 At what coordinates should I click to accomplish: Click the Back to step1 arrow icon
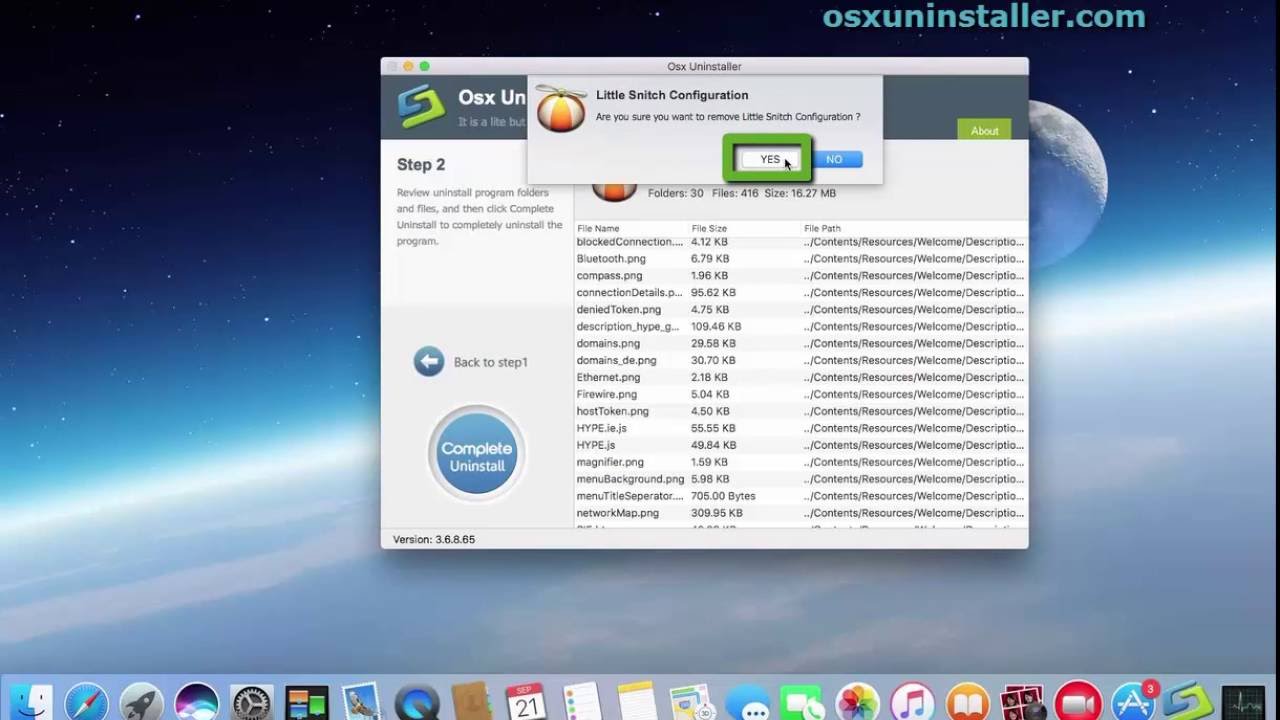coord(429,361)
